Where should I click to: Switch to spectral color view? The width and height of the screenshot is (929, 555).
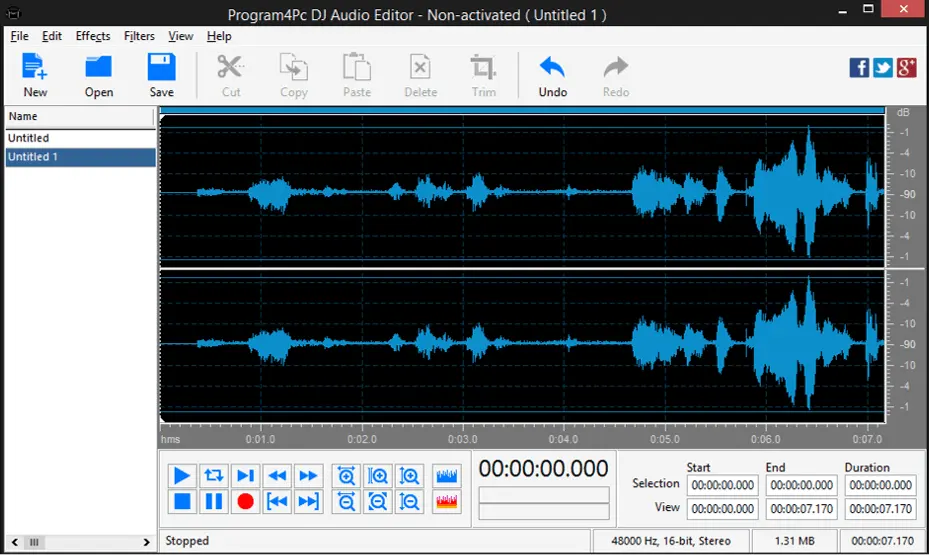pyautogui.click(x=447, y=502)
